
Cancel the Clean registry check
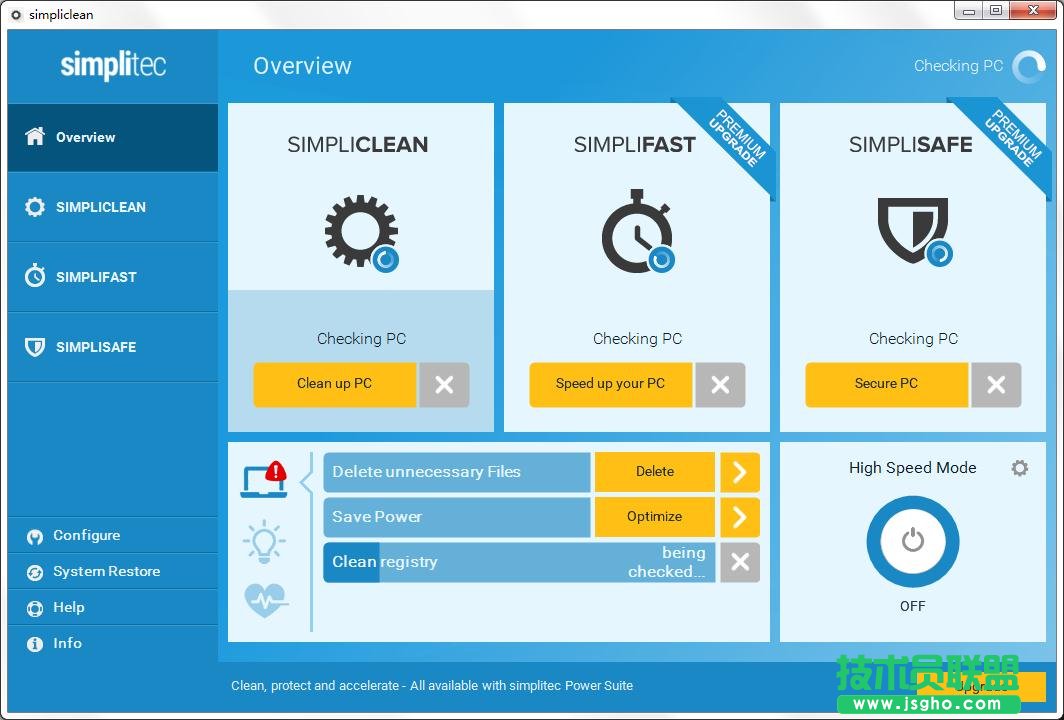click(740, 562)
